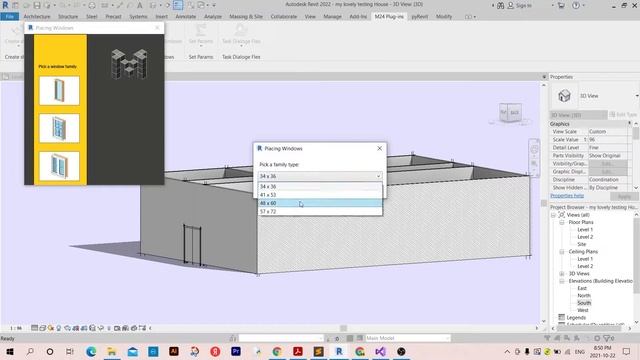Viewport: 640px width, 360px height.
Task: Switch to the pyRevit tab
Action: click(420, 17)
